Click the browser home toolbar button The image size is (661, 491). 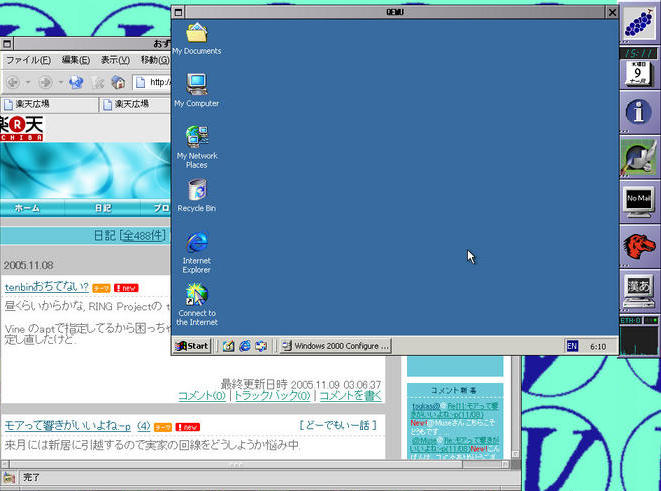[118, 82]
